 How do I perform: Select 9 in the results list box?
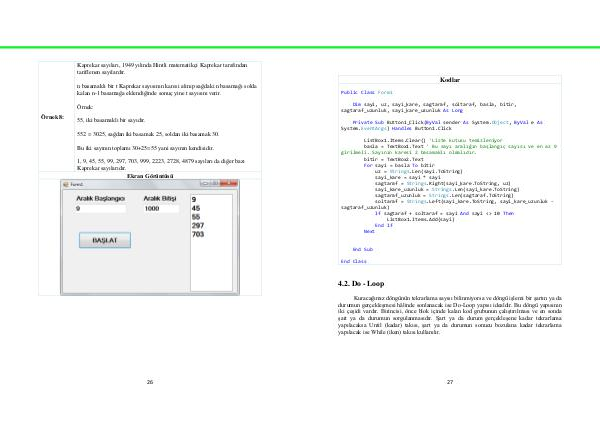[194, 201]
